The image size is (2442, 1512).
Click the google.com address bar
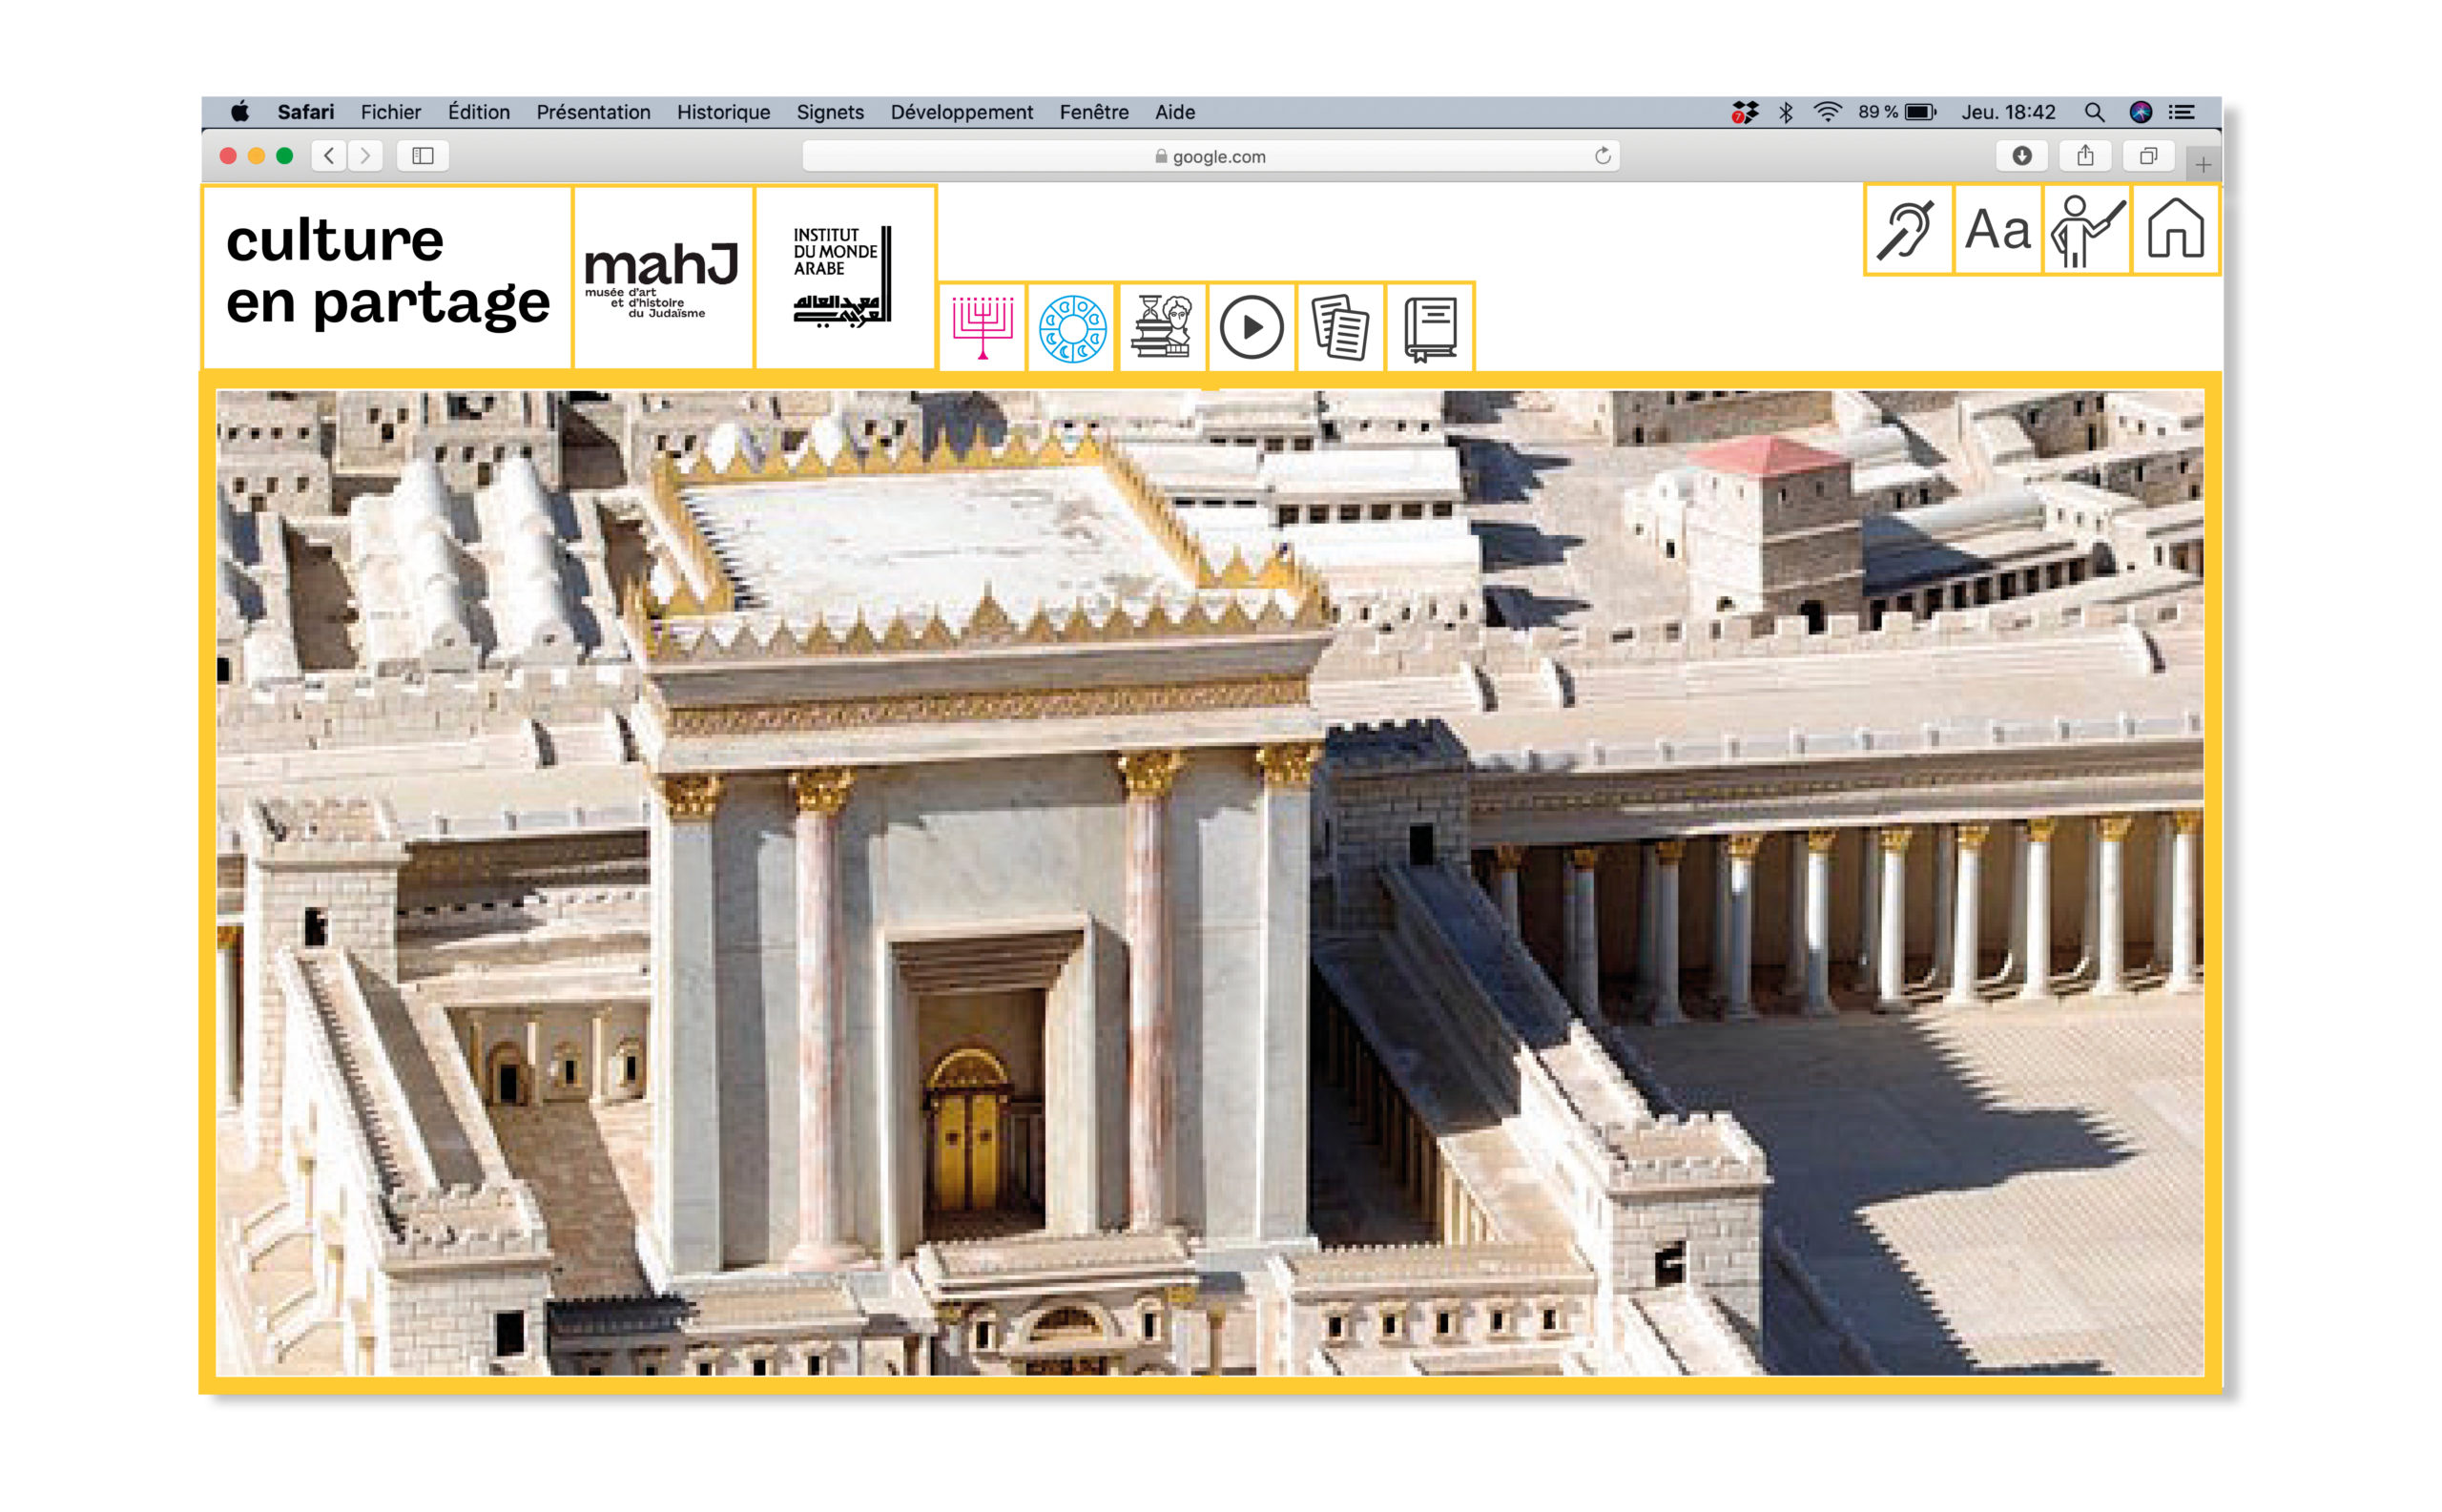click(x=1210, y=156)
